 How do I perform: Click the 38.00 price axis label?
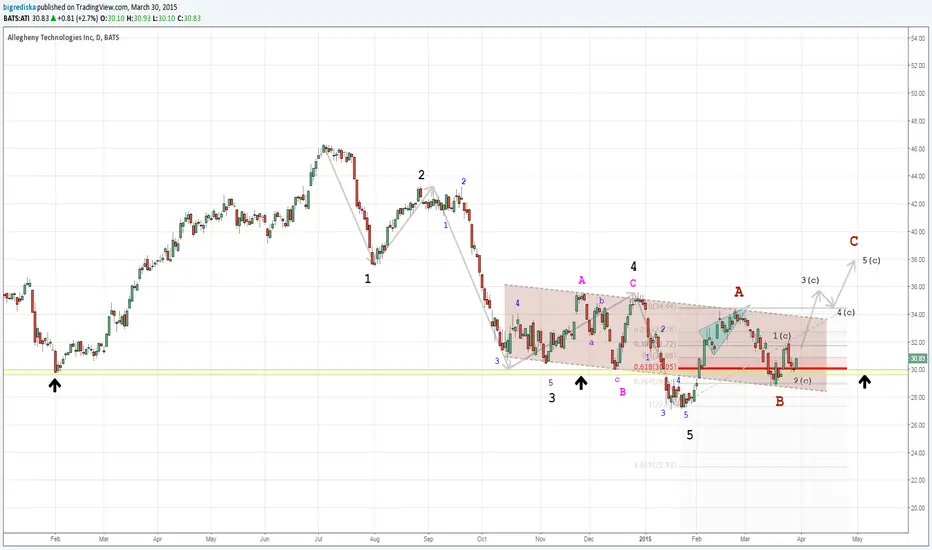918,259
